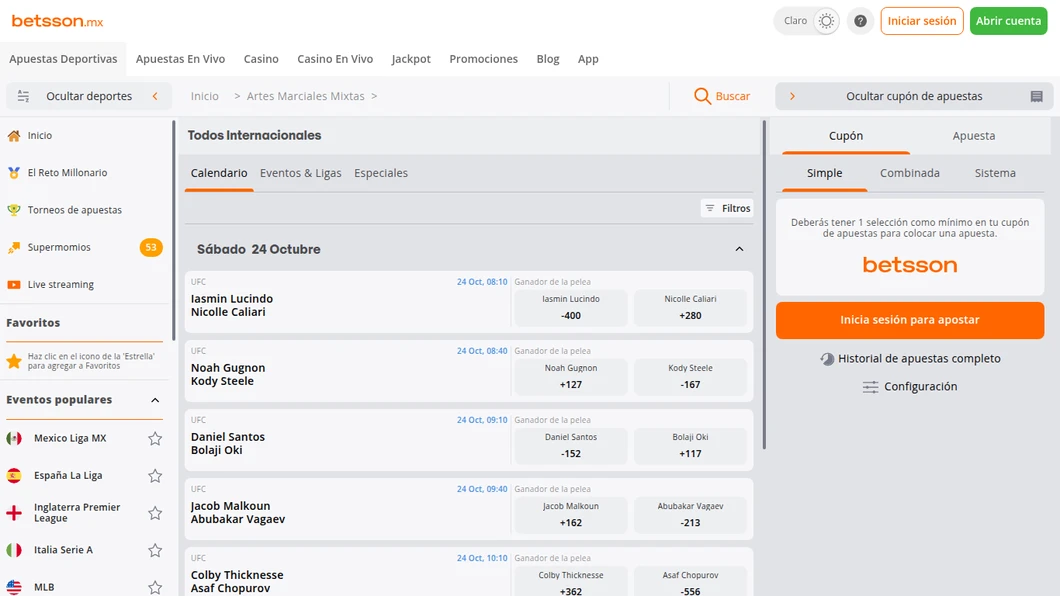Collapse sports sidebar with orange chevron
The height and width of the screenshot is (596, 1060).
(155, 96)
